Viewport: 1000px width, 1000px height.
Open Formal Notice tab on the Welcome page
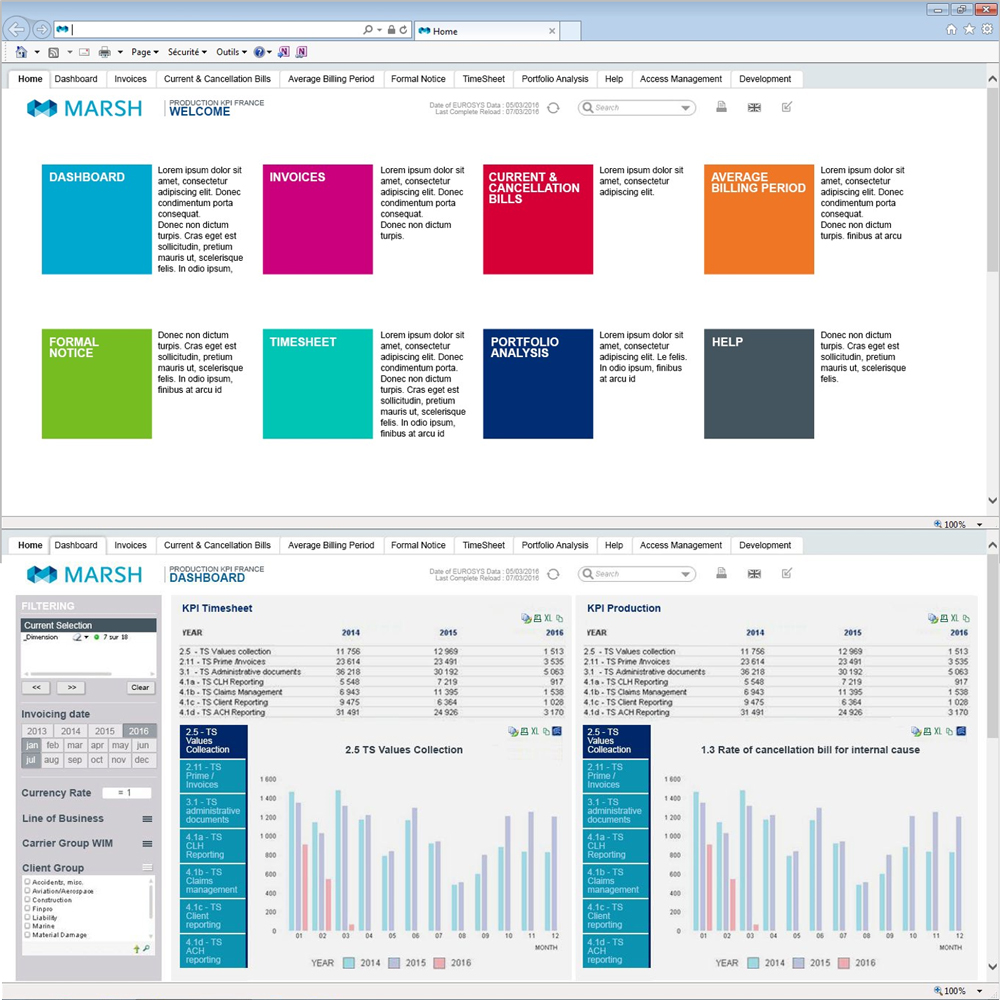pos(418,79)
